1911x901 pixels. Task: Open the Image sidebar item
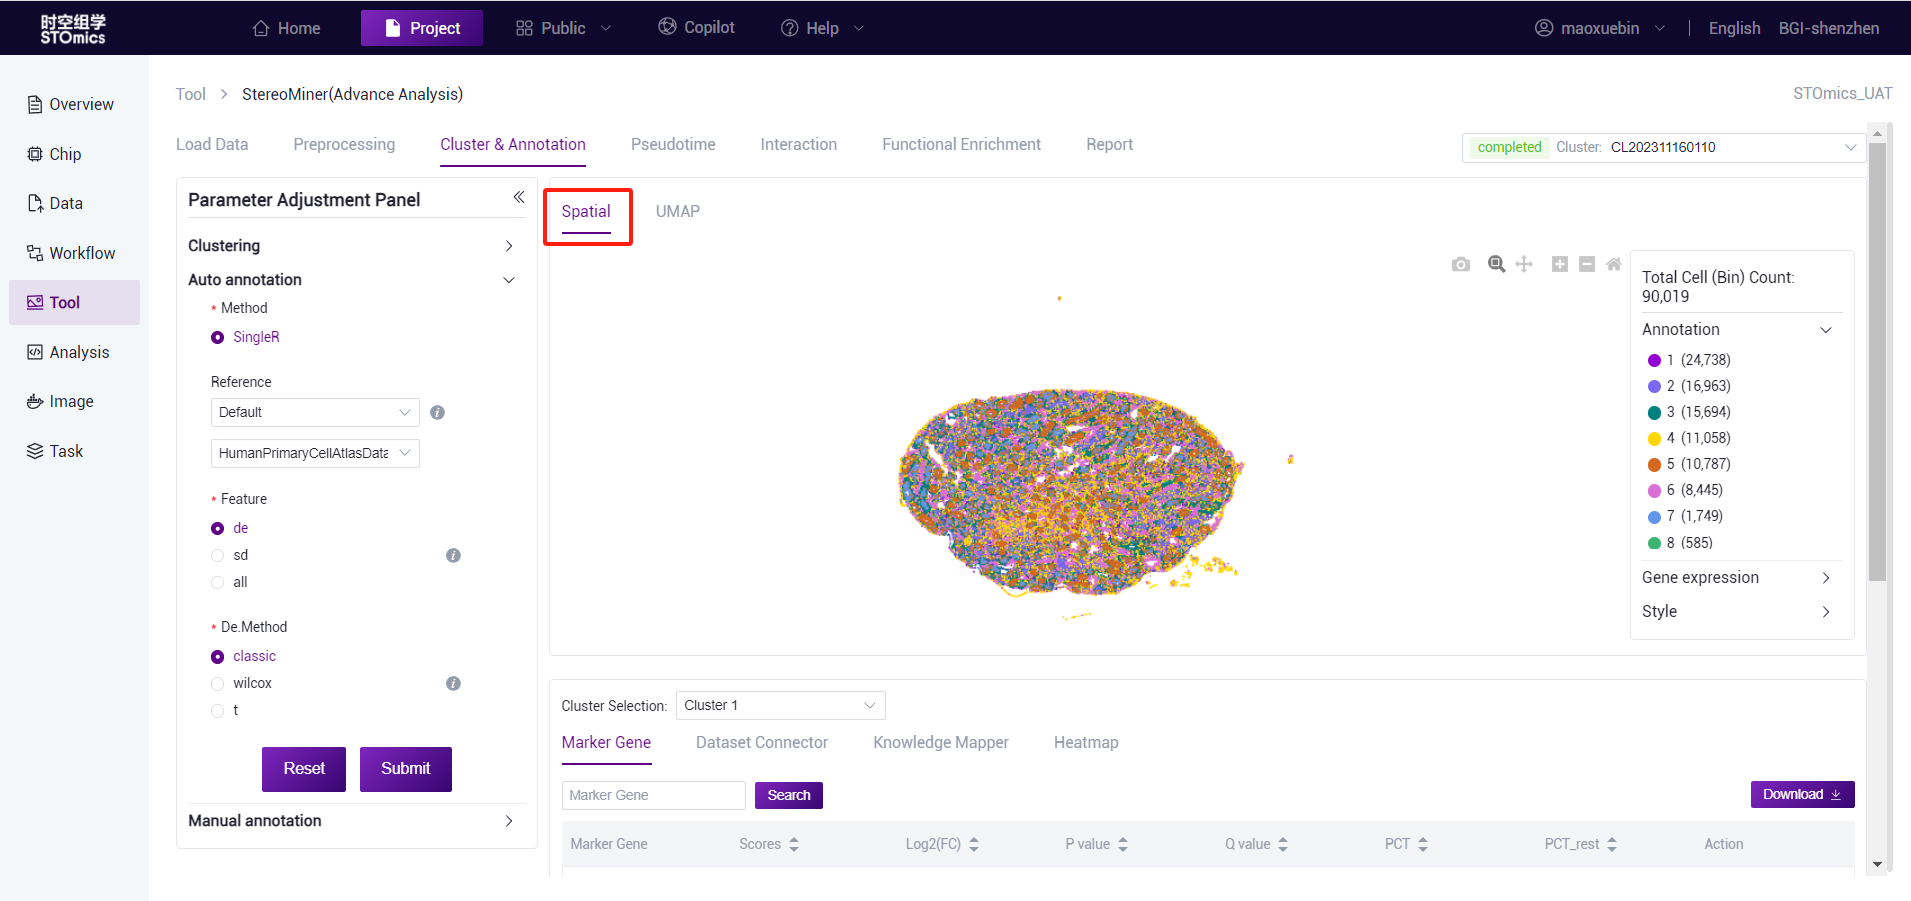[x=60, y=401]
